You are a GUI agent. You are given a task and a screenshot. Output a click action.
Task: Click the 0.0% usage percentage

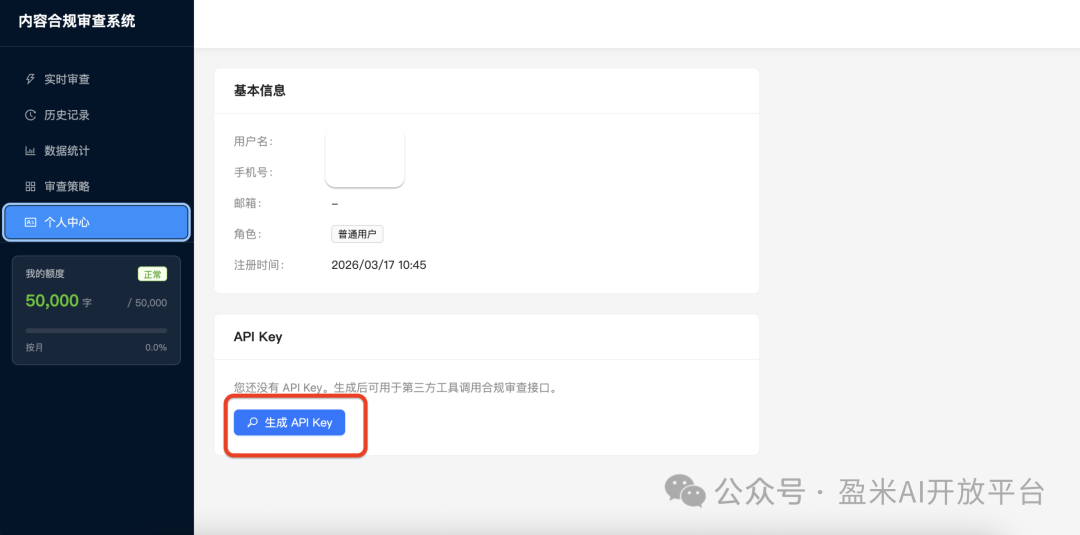156,348
